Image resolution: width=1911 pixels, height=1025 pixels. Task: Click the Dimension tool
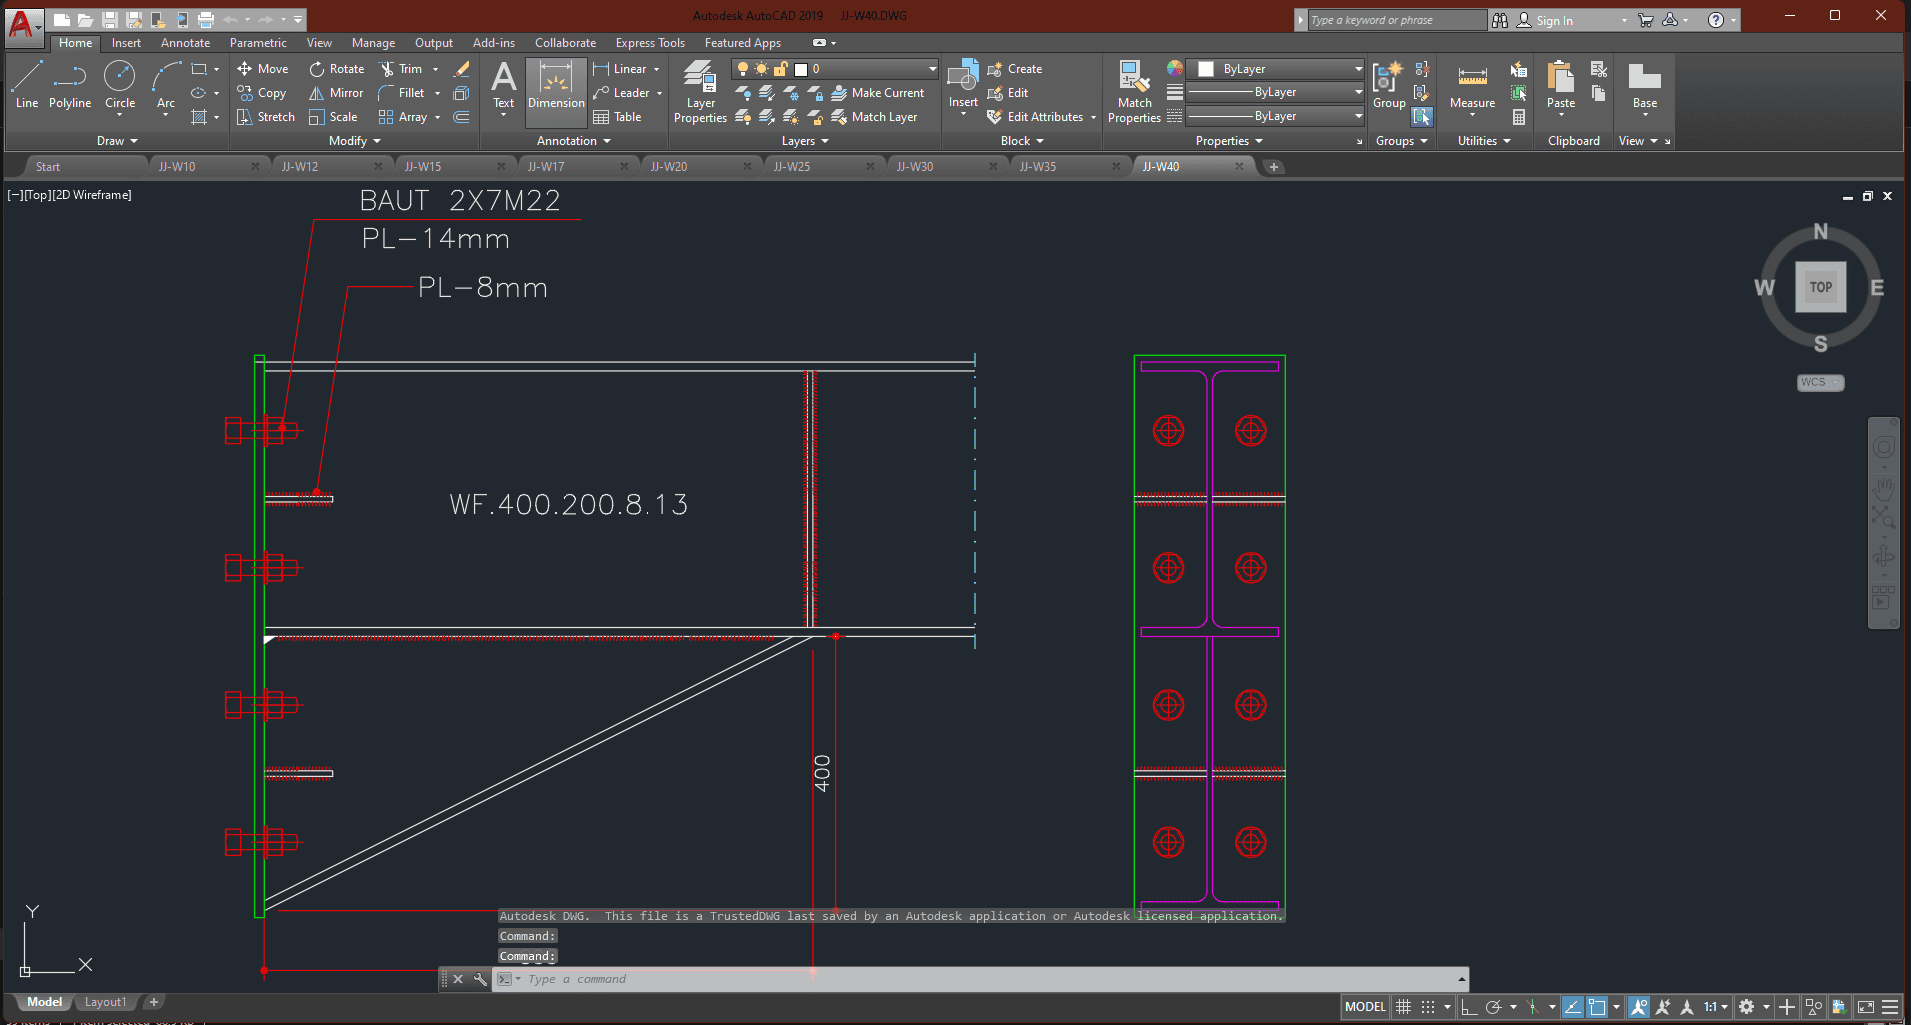coord(556,86)
